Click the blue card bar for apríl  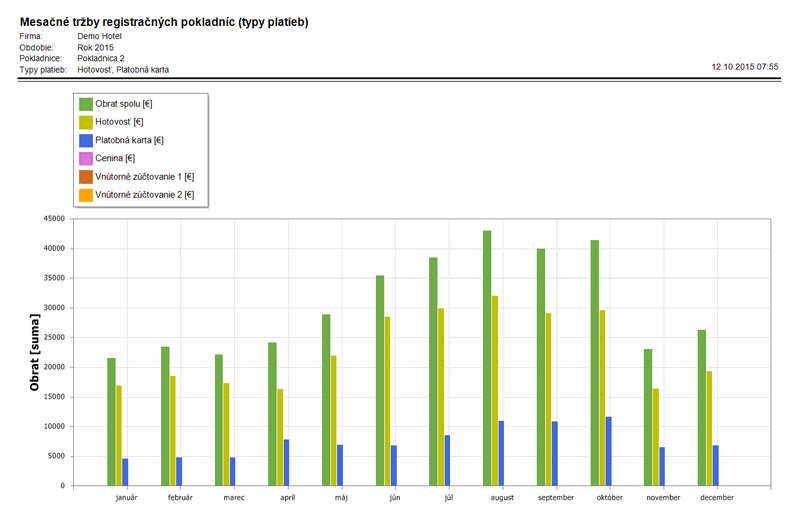coord(287,462)
